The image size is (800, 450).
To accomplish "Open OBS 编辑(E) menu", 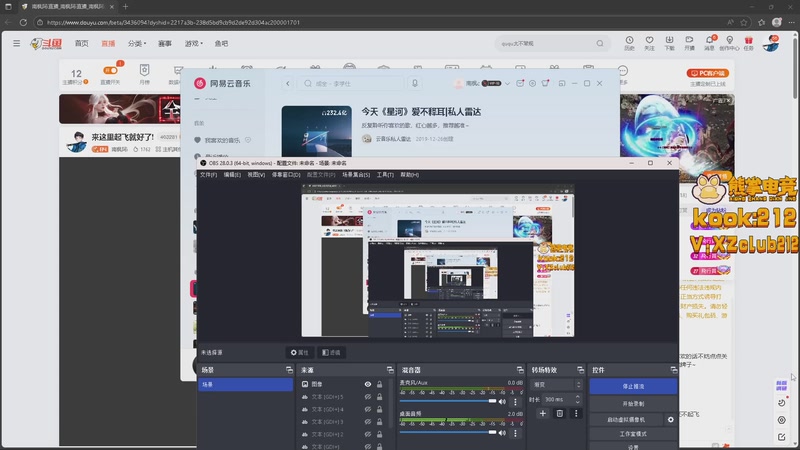I will coord(232,174).
